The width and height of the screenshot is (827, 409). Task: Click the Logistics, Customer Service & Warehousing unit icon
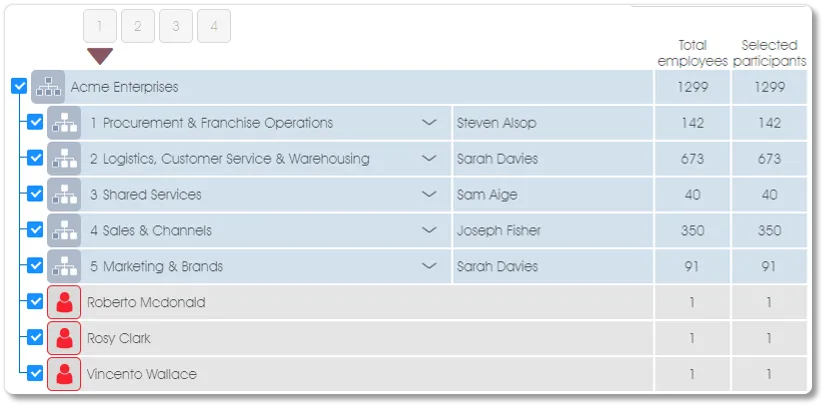coord(64,159)
